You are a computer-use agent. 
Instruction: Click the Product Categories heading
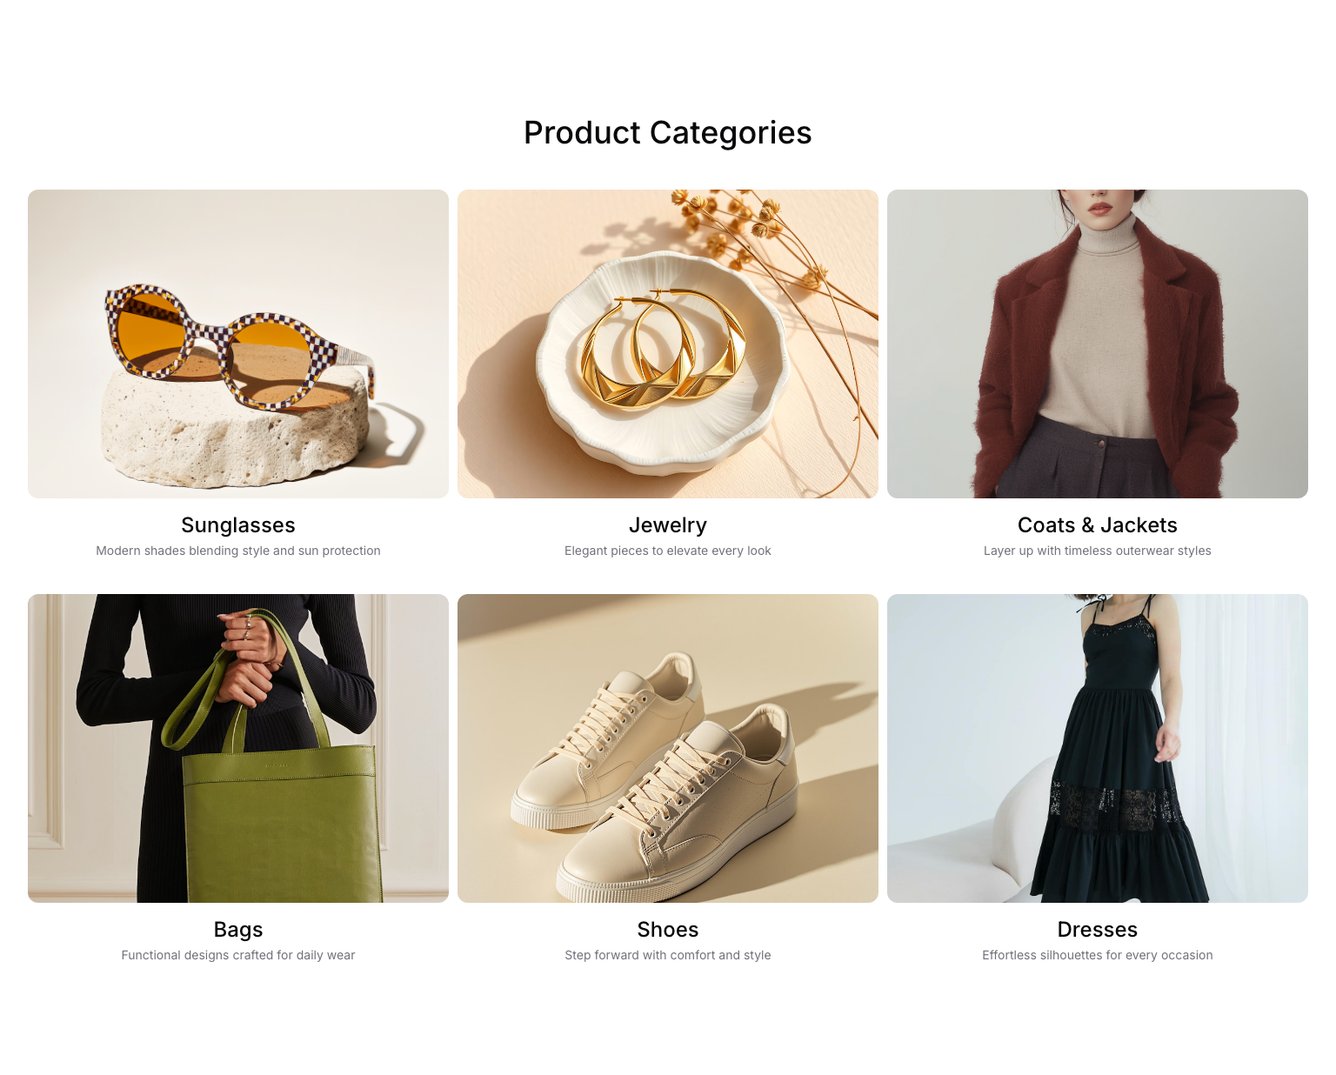point(668,132)
